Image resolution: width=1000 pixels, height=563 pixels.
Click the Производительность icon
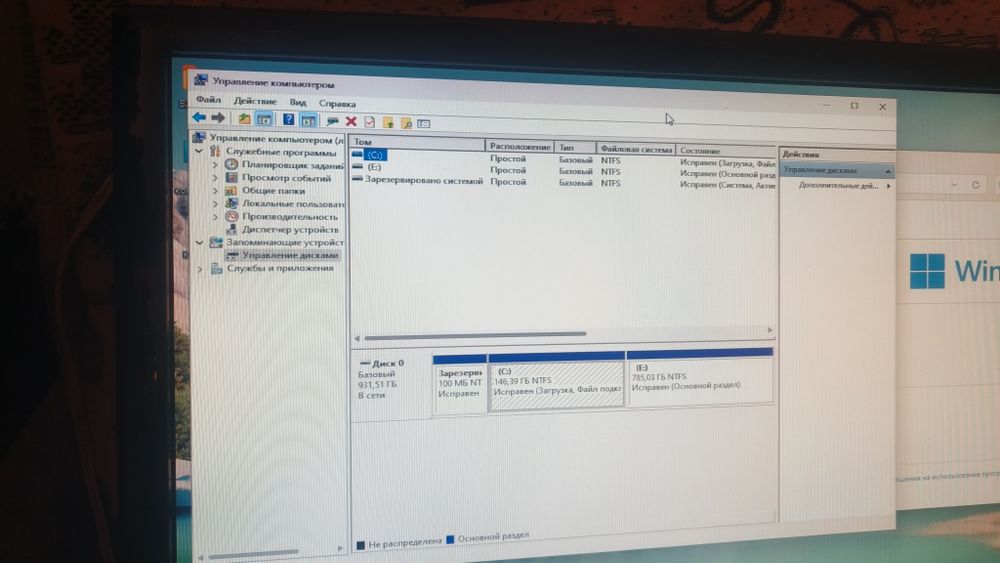pos(232,216)
